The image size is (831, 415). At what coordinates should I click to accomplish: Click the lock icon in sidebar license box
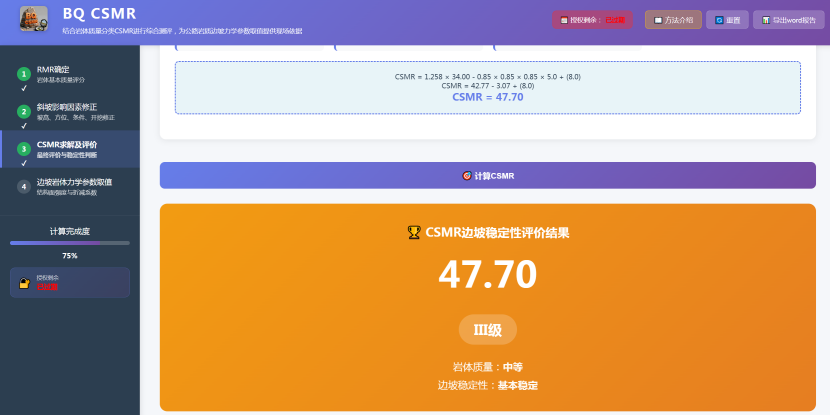[x=24, y=282]
